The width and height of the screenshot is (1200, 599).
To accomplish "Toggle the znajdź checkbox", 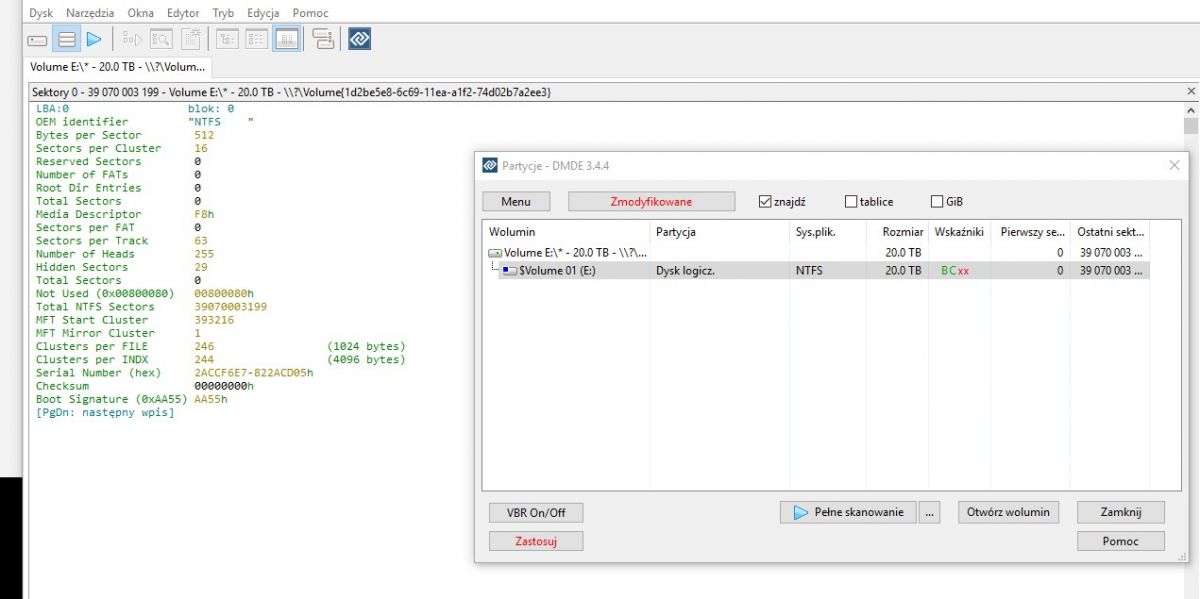I will coord(765,201).
